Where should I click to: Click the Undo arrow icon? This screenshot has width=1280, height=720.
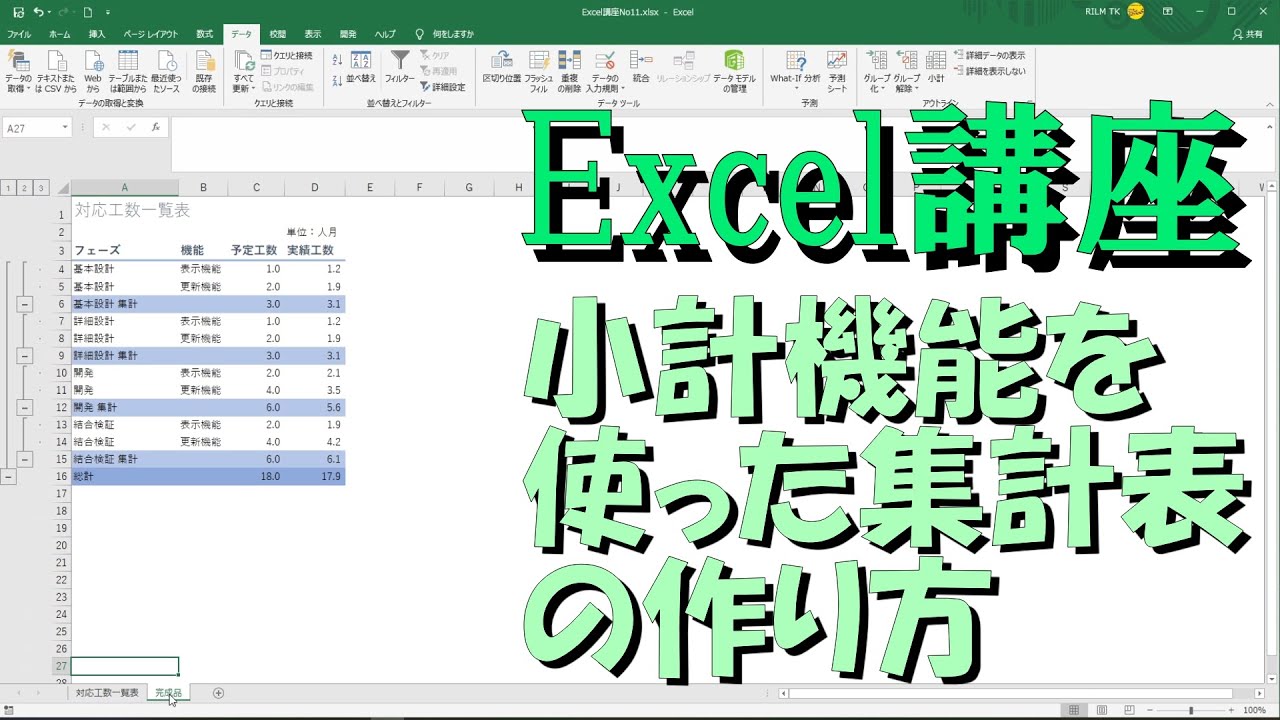pos(38,12)
